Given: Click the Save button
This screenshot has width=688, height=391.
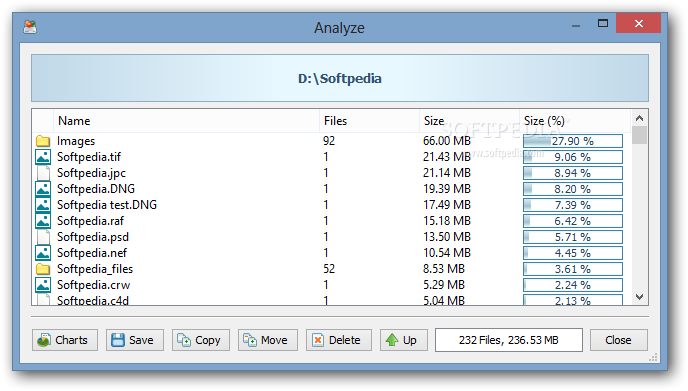Looking at the screenshot, I should (135, 340).
